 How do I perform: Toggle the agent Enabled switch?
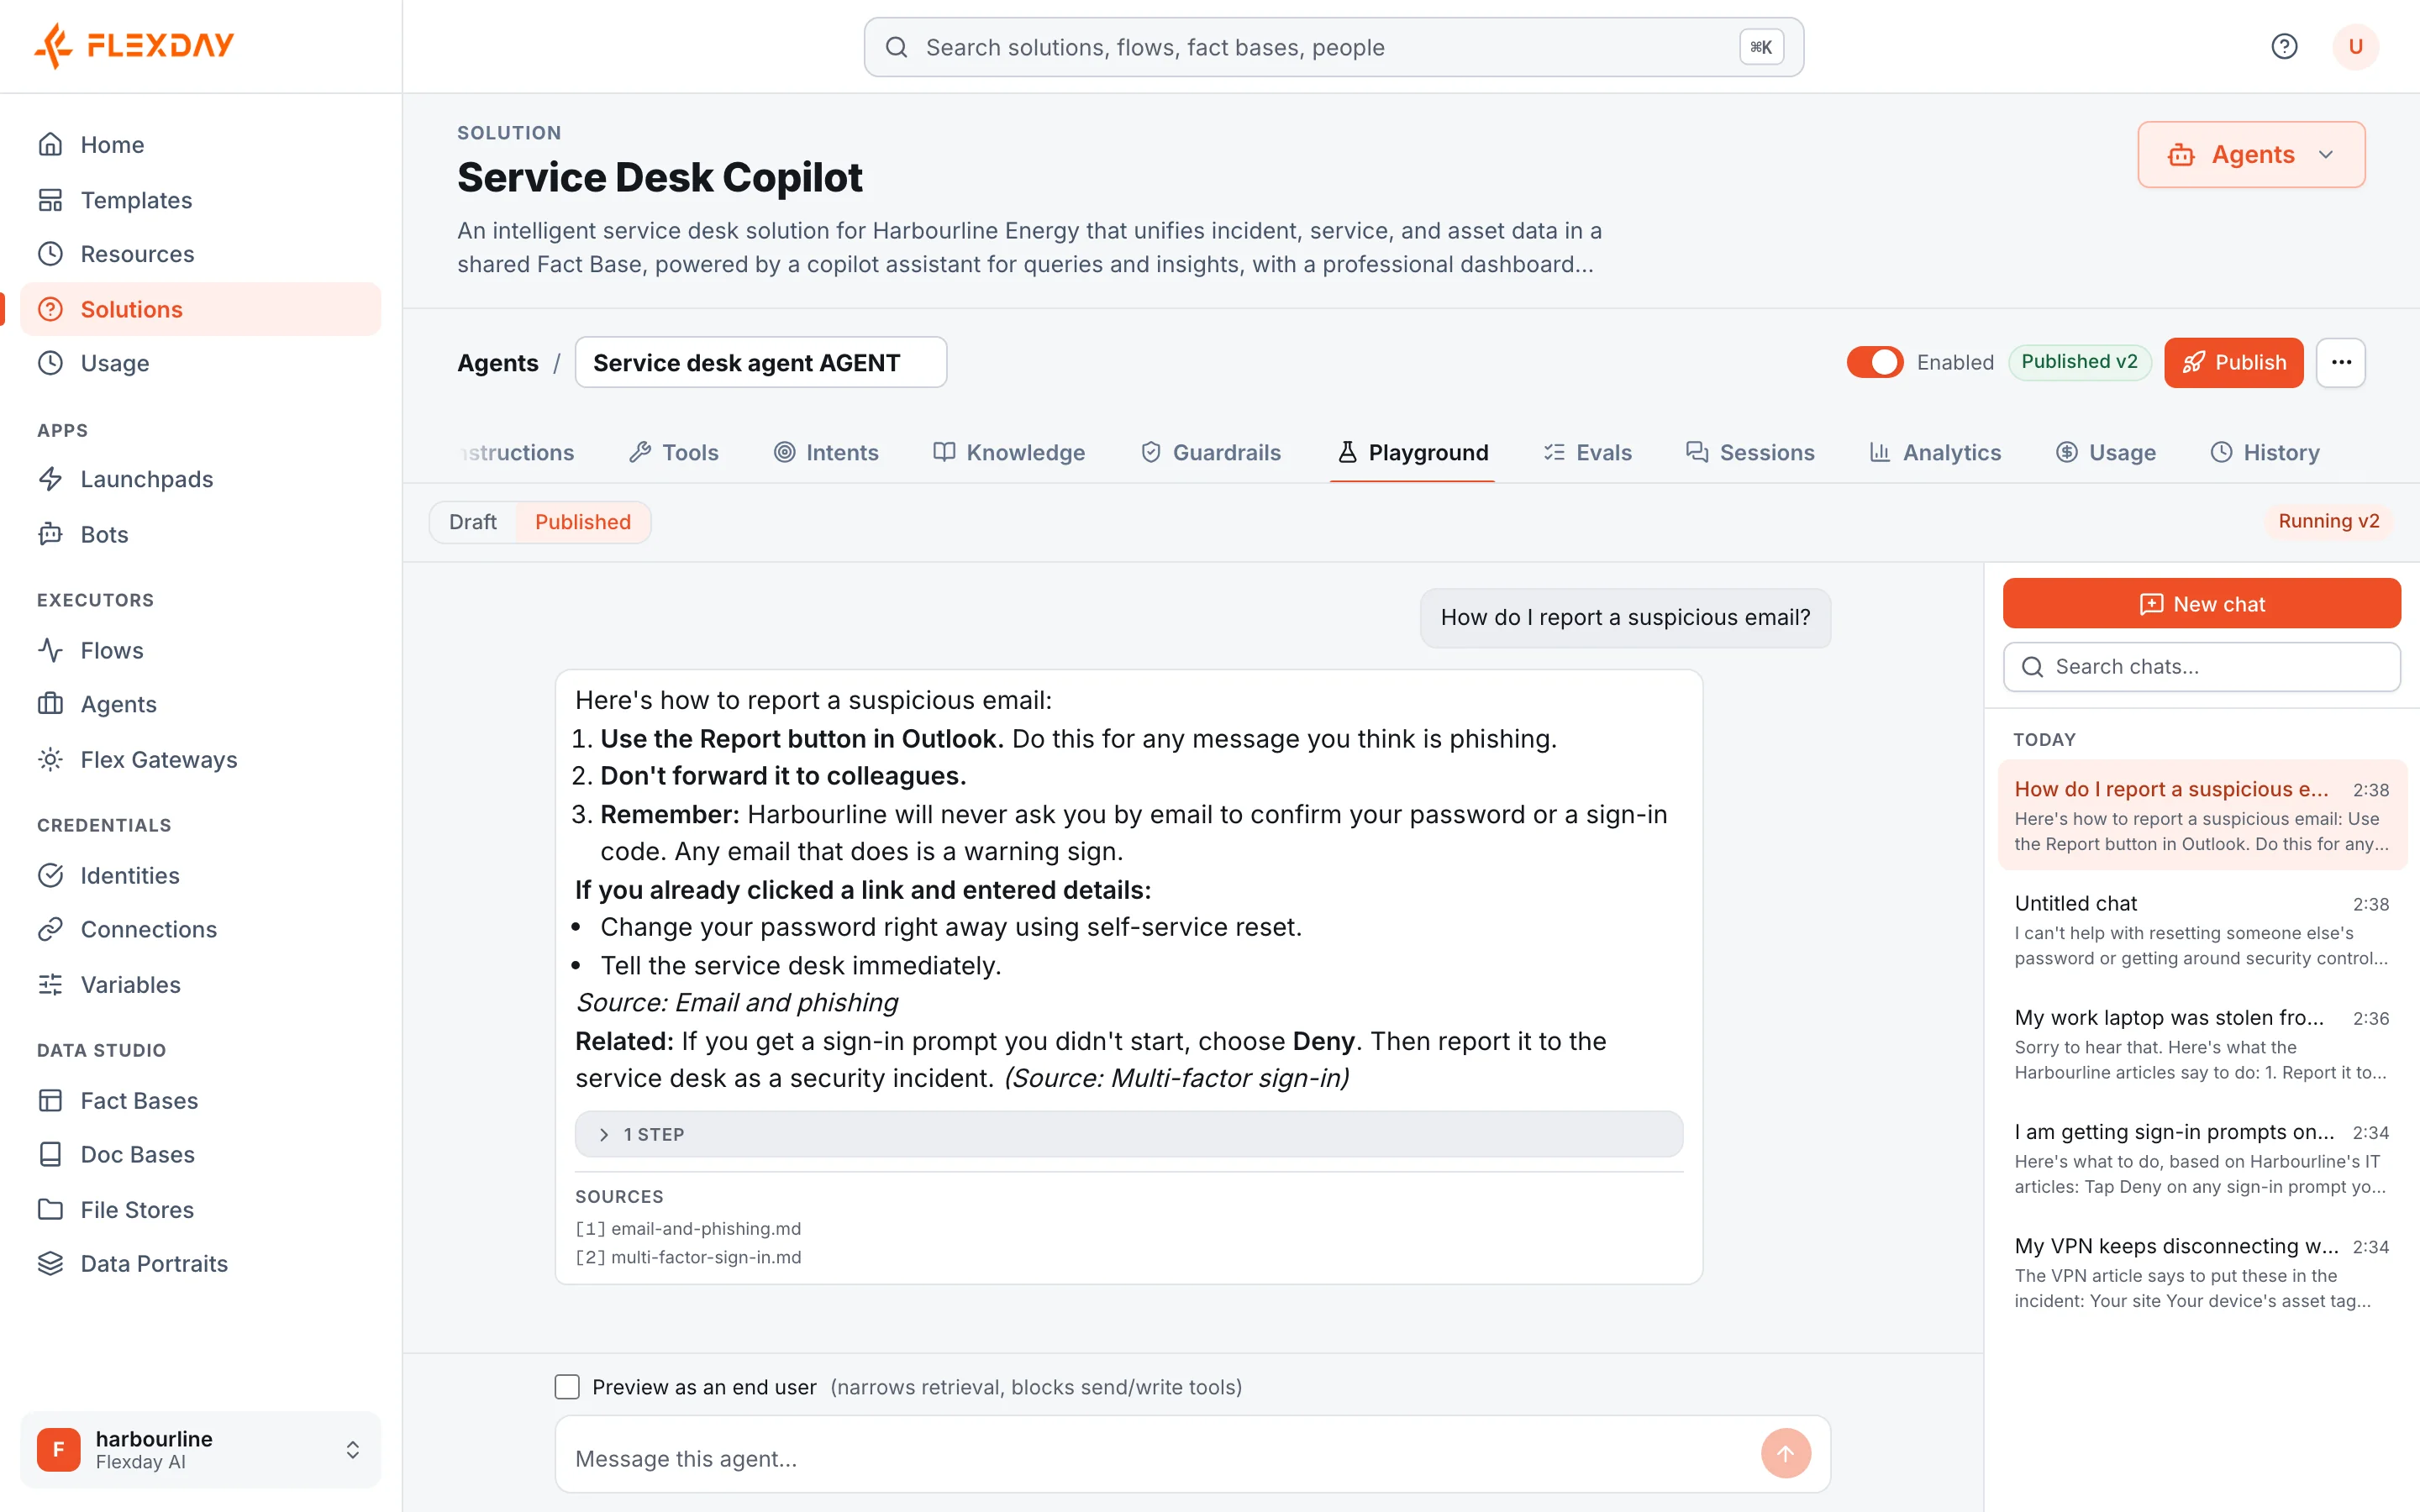1875,362
